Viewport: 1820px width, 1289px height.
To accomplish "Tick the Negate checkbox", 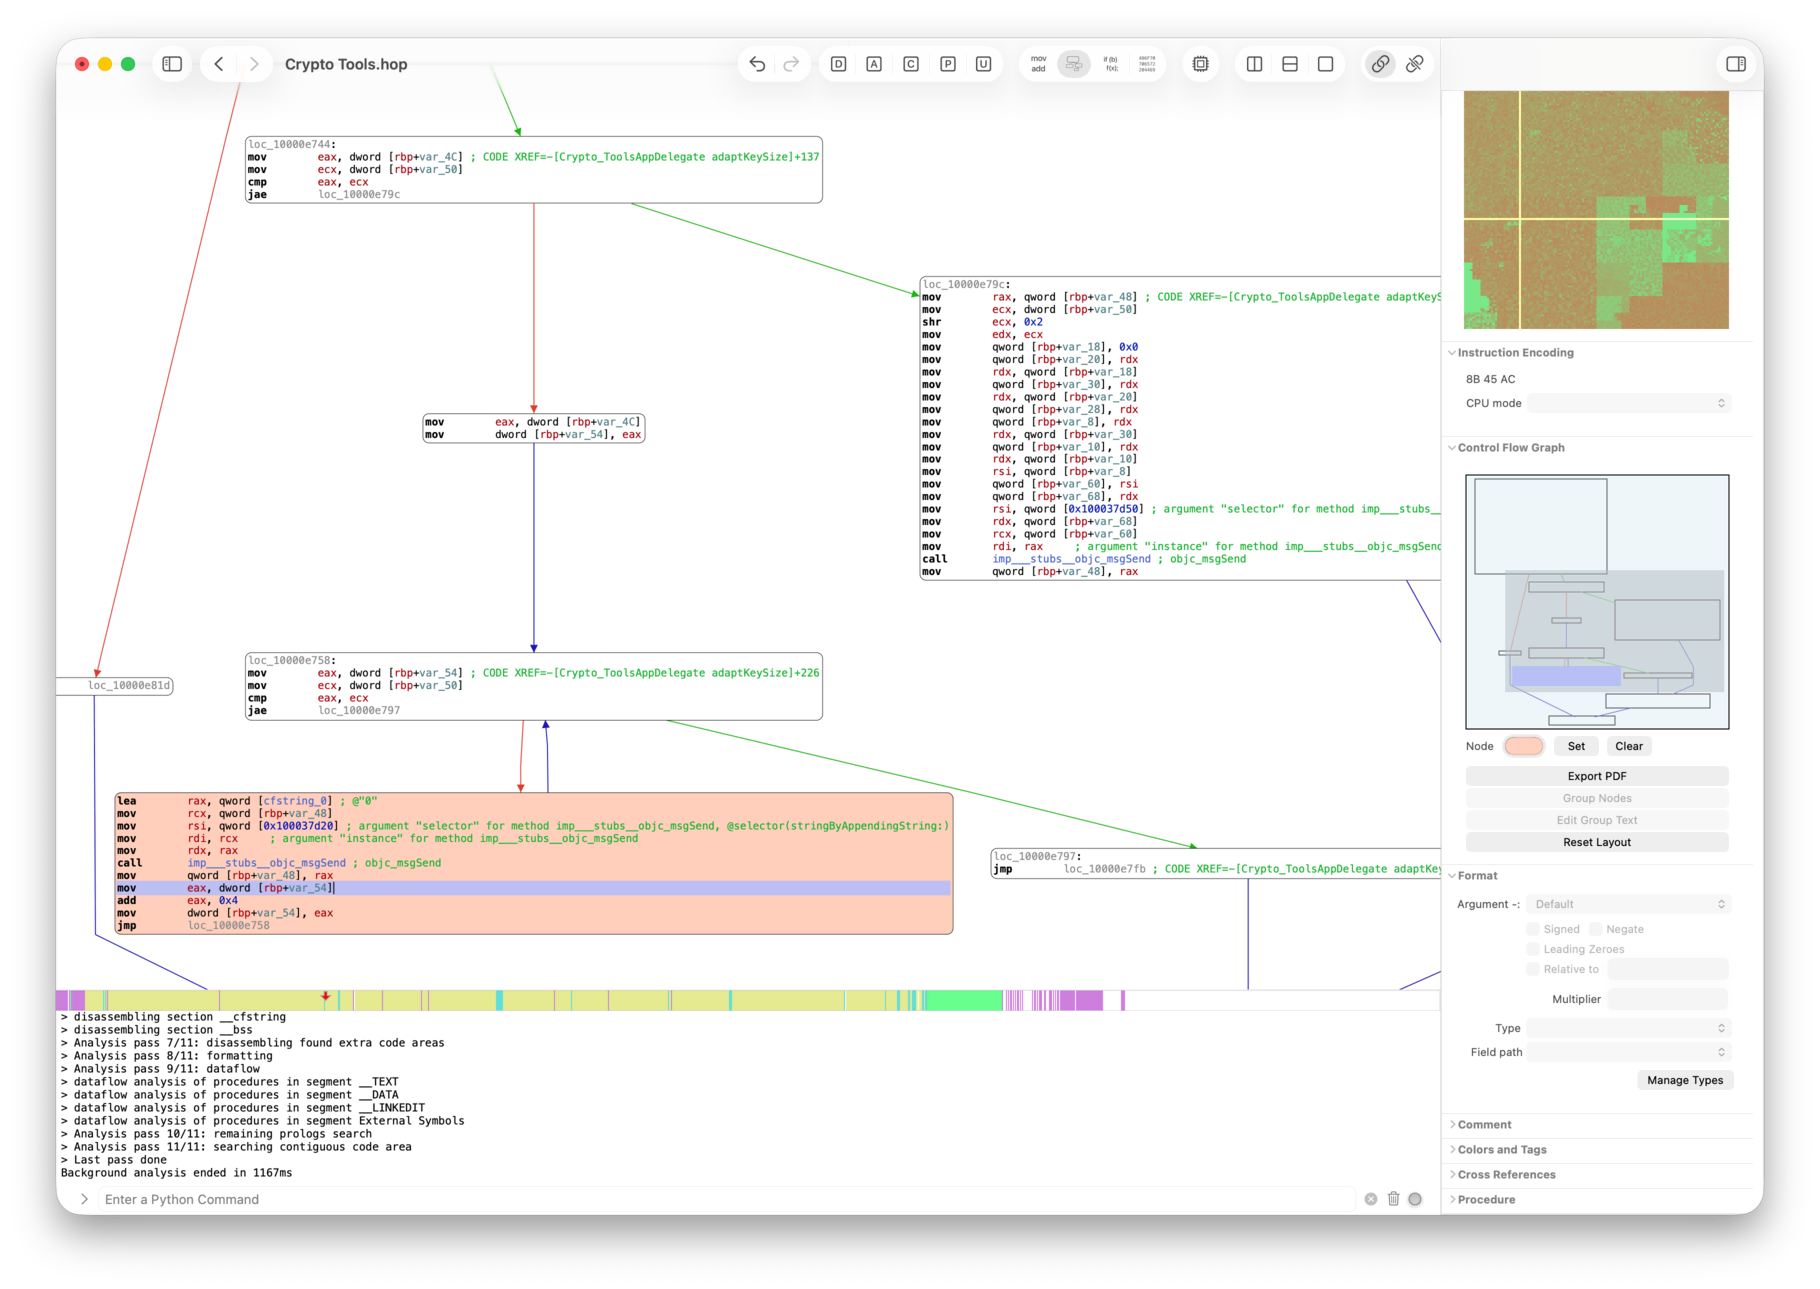I will click(x=1595, y=929).
